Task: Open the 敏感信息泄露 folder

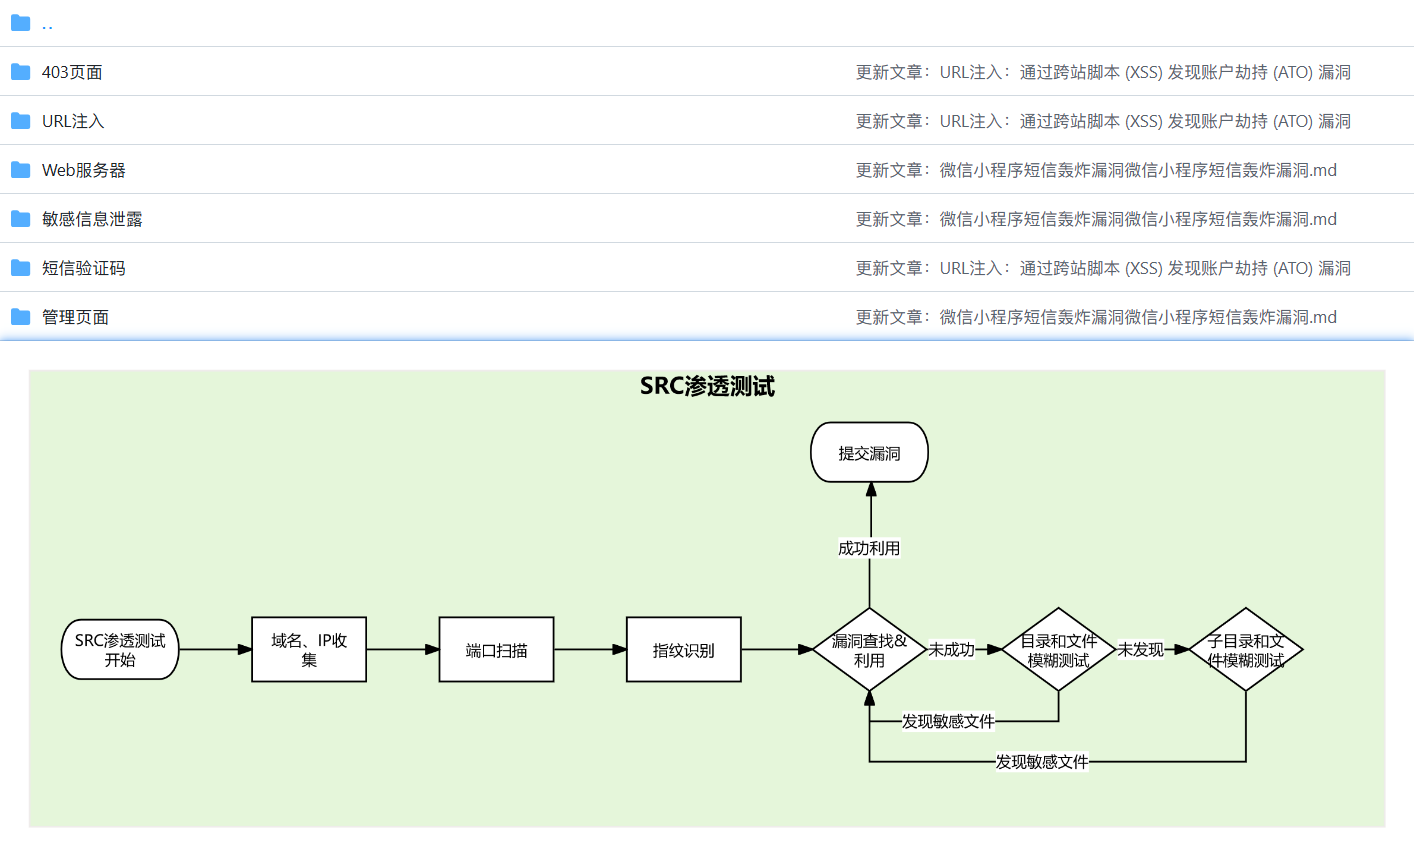Action: pyautogui.click(x=92, y=219)
